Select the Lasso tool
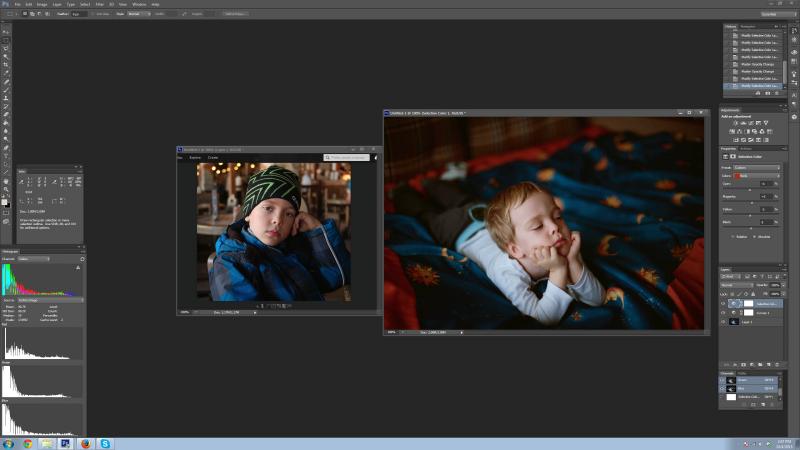The height and width of the screenshot is (450, 800). 6,48
